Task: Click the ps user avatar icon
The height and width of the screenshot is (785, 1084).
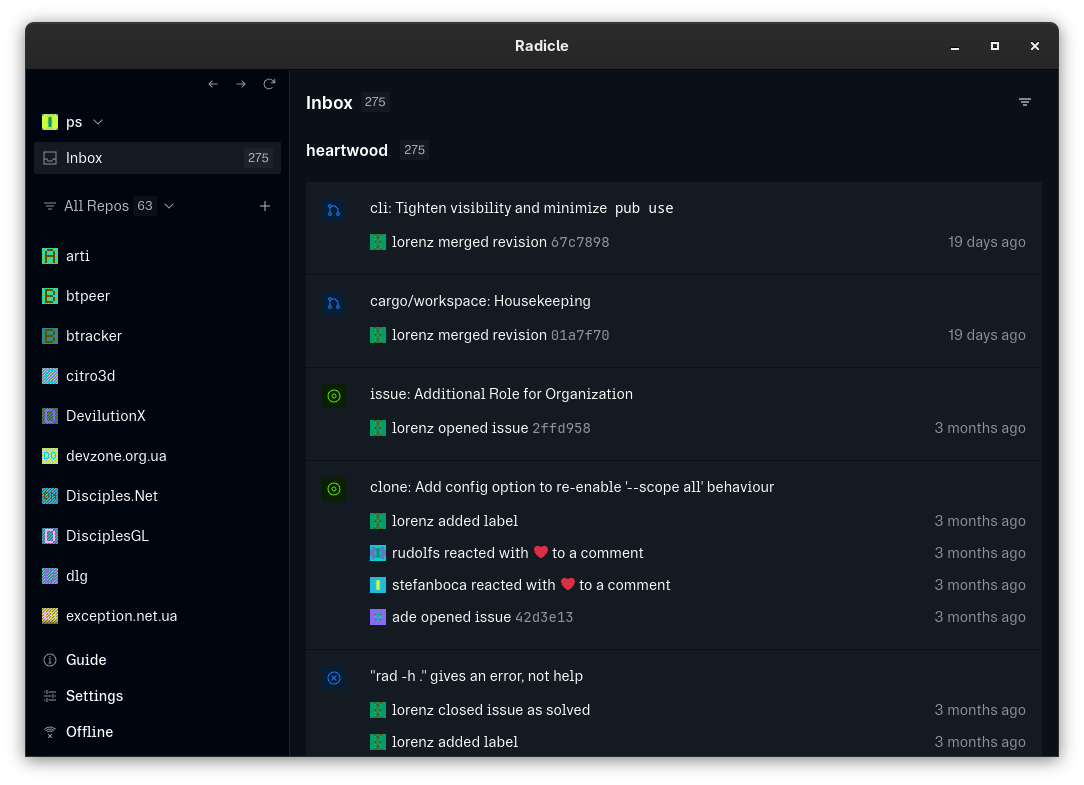Action: point(50,122)
